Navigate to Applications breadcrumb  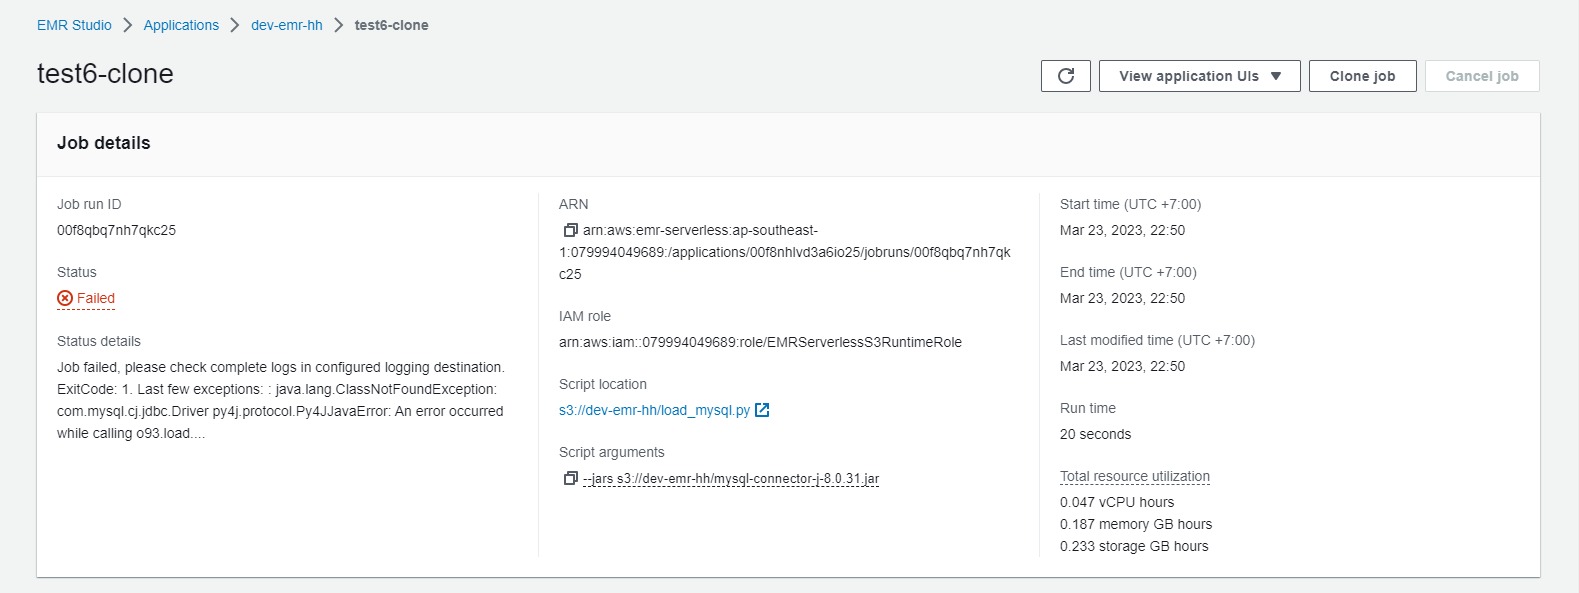[x=181, y=25]
